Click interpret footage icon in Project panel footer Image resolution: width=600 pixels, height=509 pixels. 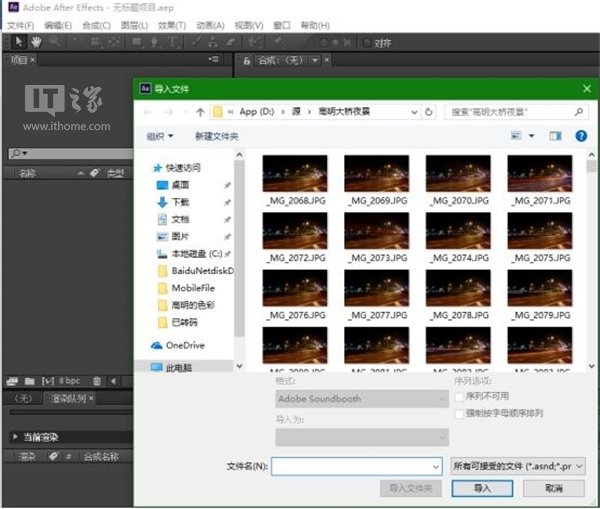12,381
